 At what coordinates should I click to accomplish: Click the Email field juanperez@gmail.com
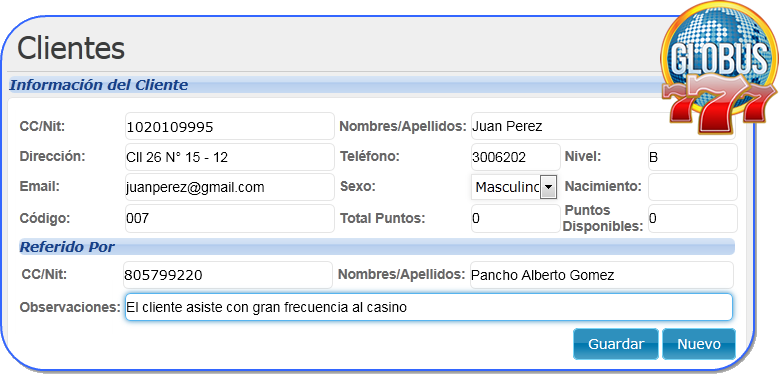point(230,187)
